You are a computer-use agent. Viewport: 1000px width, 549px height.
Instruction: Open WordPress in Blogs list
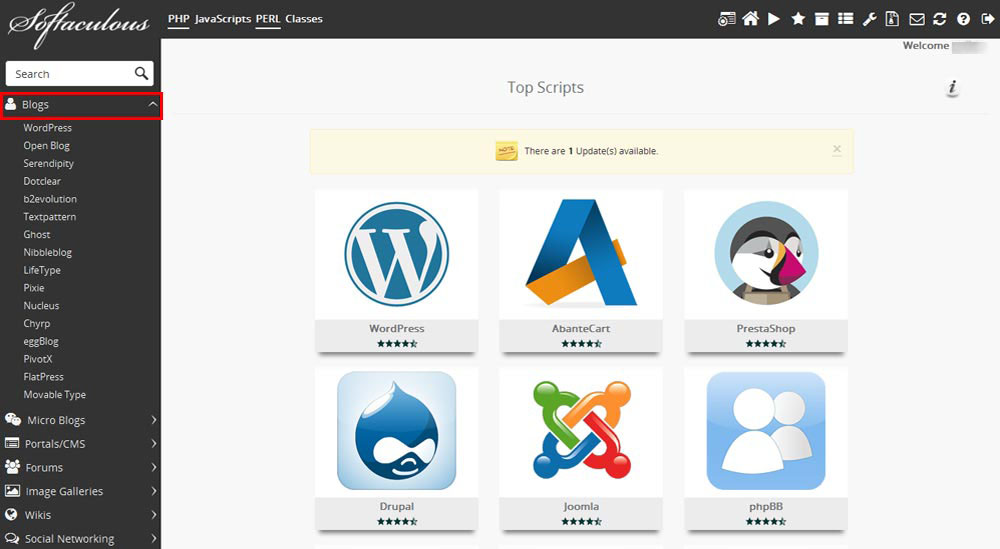(48, 128)
